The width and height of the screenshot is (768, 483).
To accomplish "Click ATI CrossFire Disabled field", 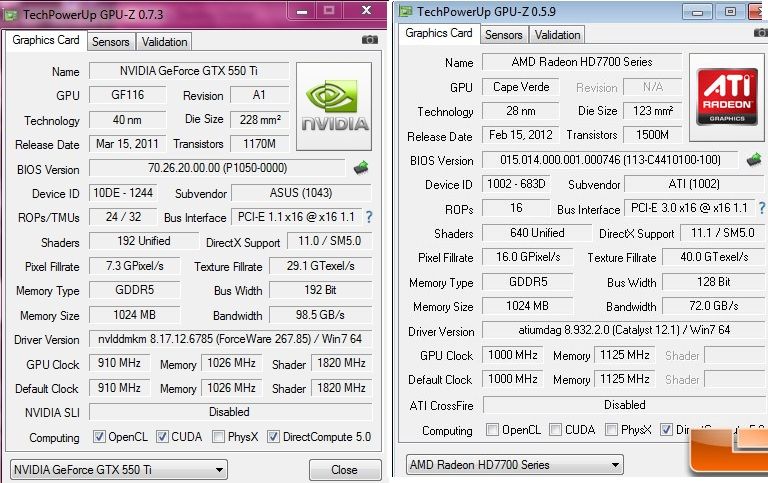I will tap(624, 405).
